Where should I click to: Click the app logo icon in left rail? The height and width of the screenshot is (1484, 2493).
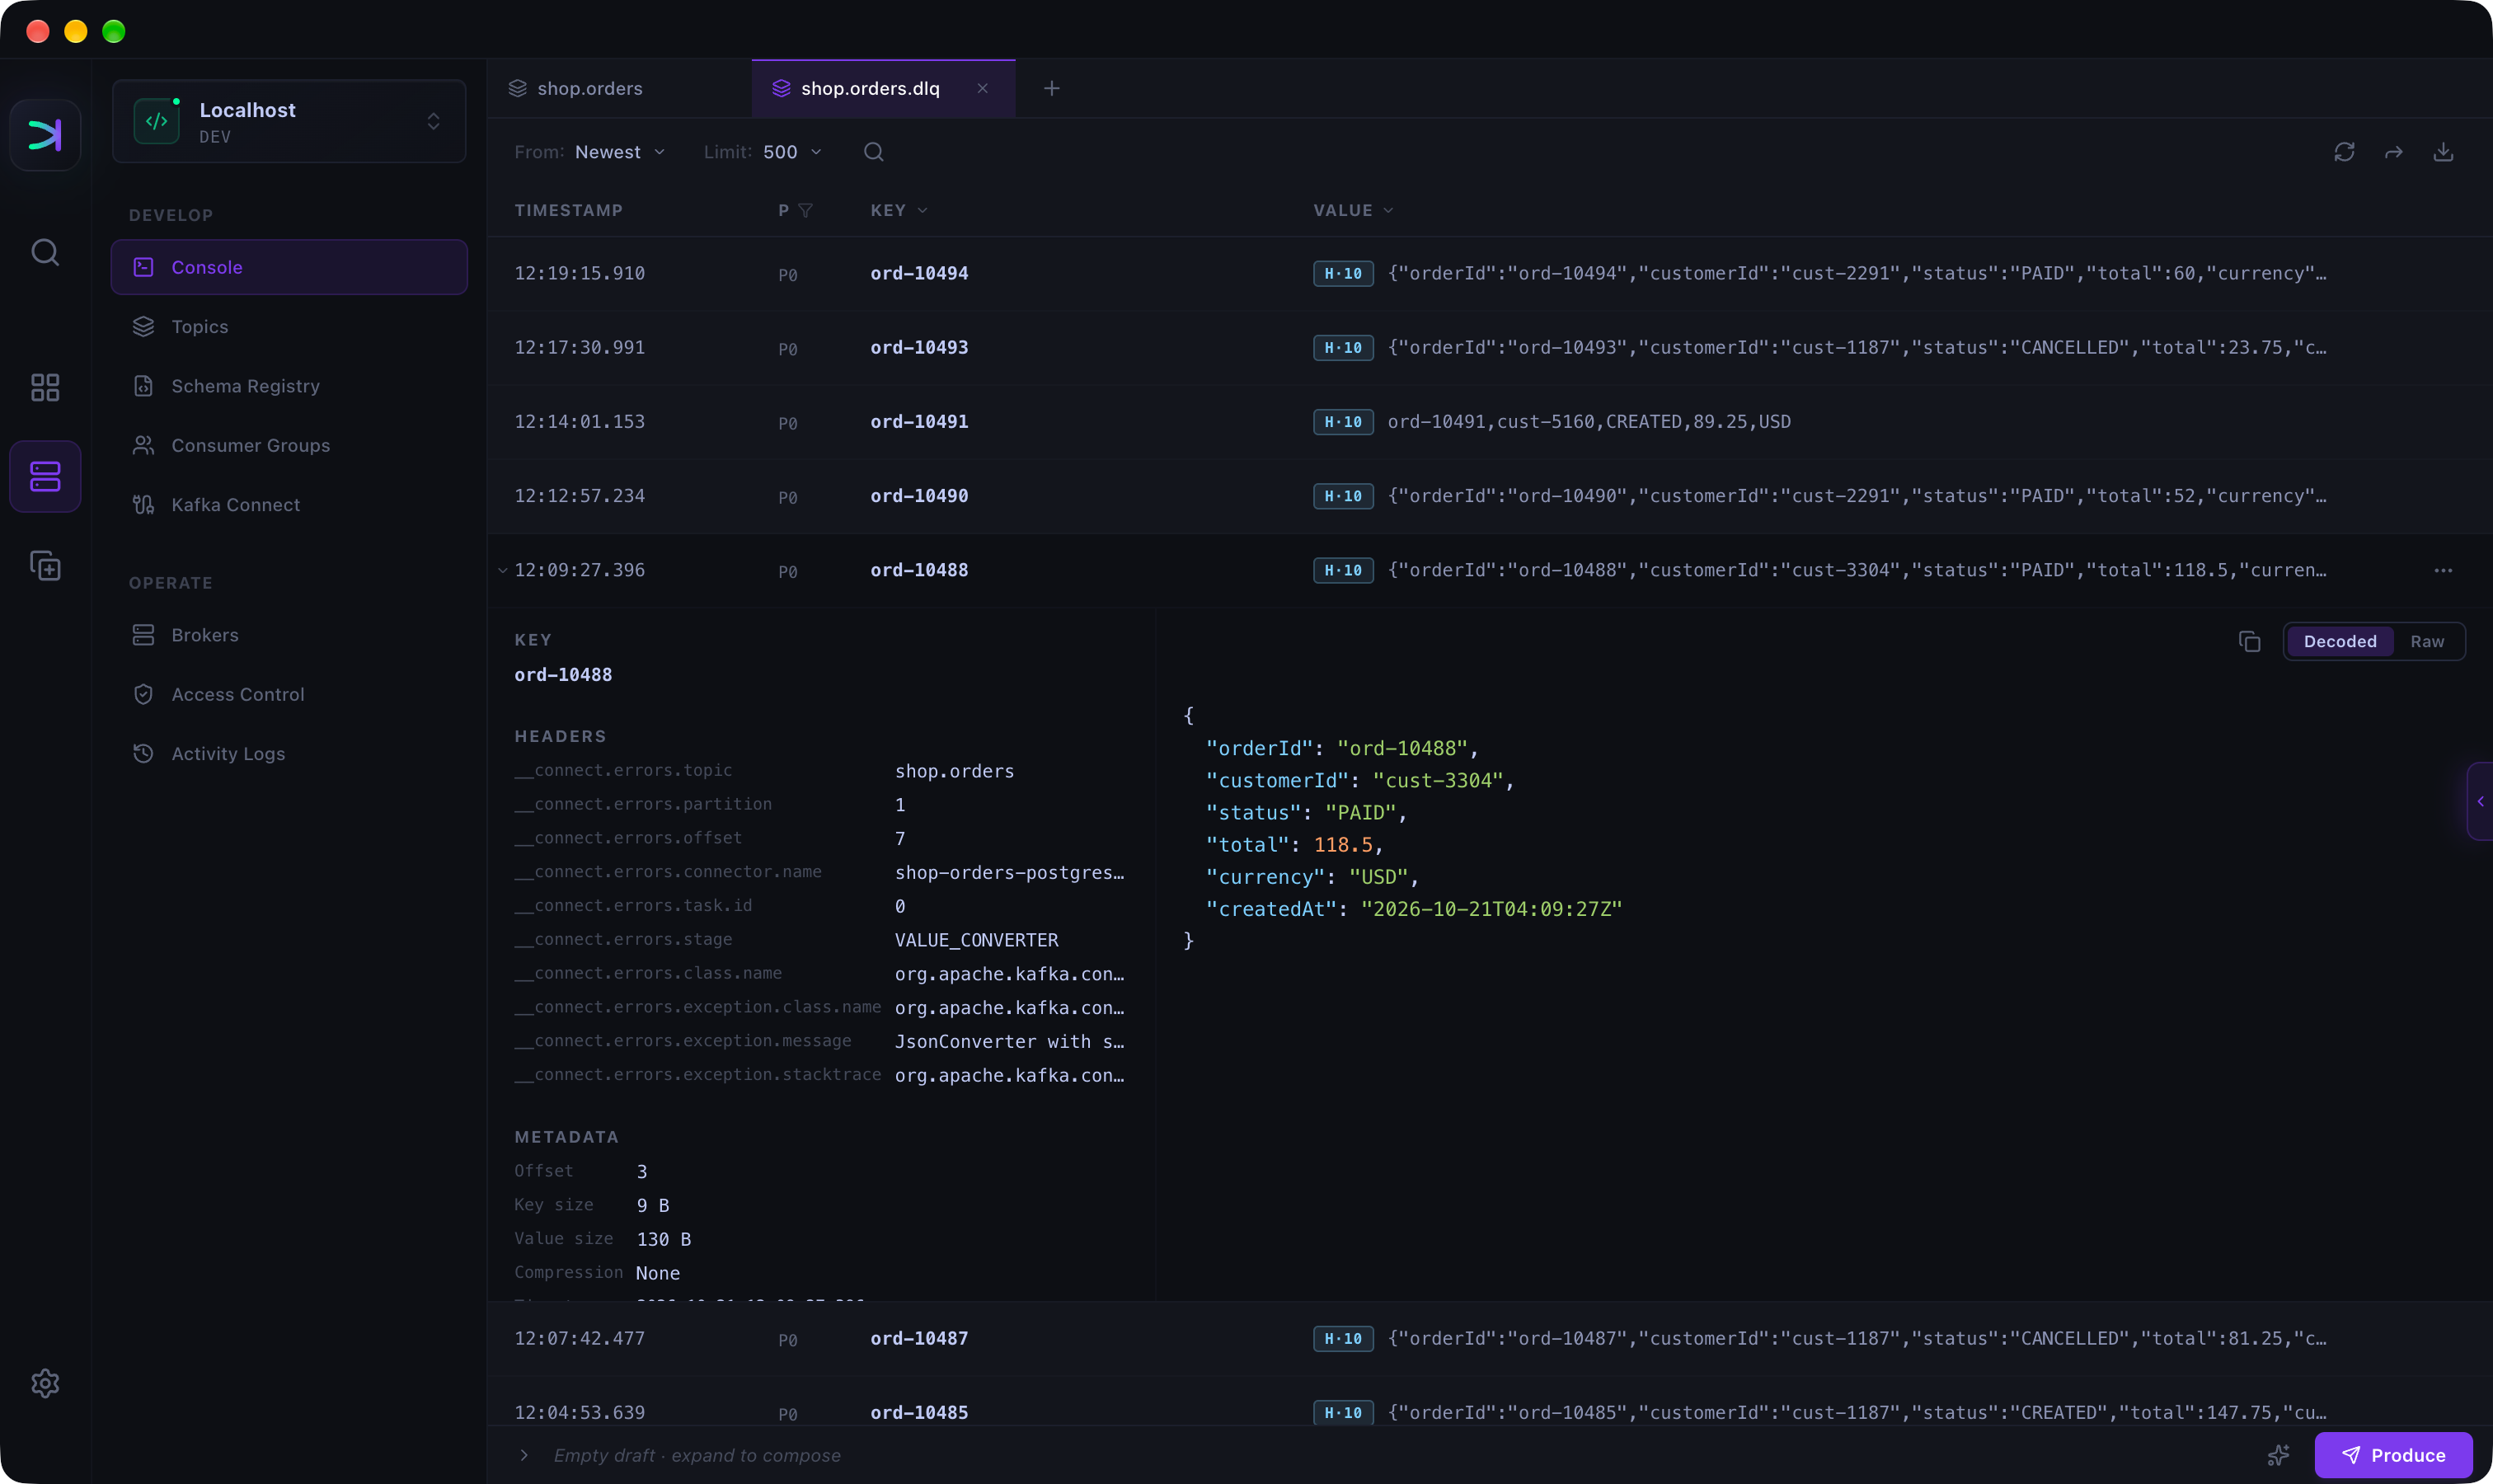pos(45,135)
